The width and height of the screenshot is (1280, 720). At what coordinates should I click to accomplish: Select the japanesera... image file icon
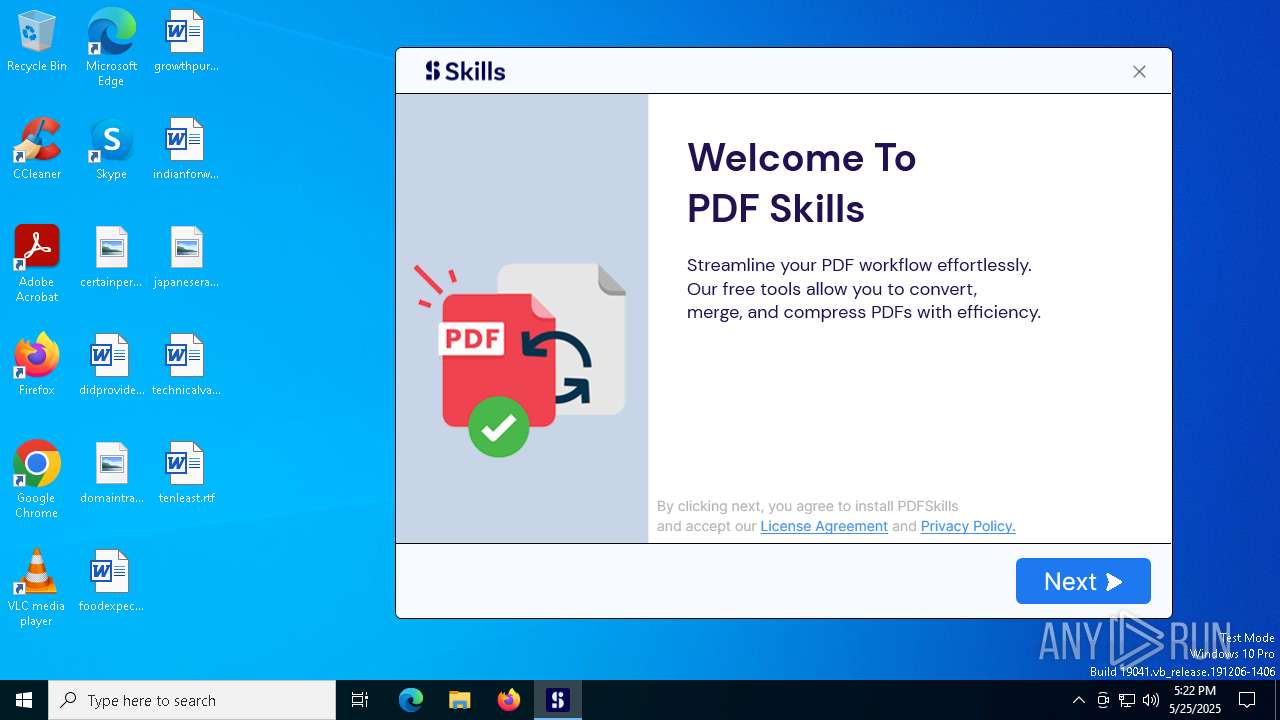pyautogui.click(x=186, y=258)
